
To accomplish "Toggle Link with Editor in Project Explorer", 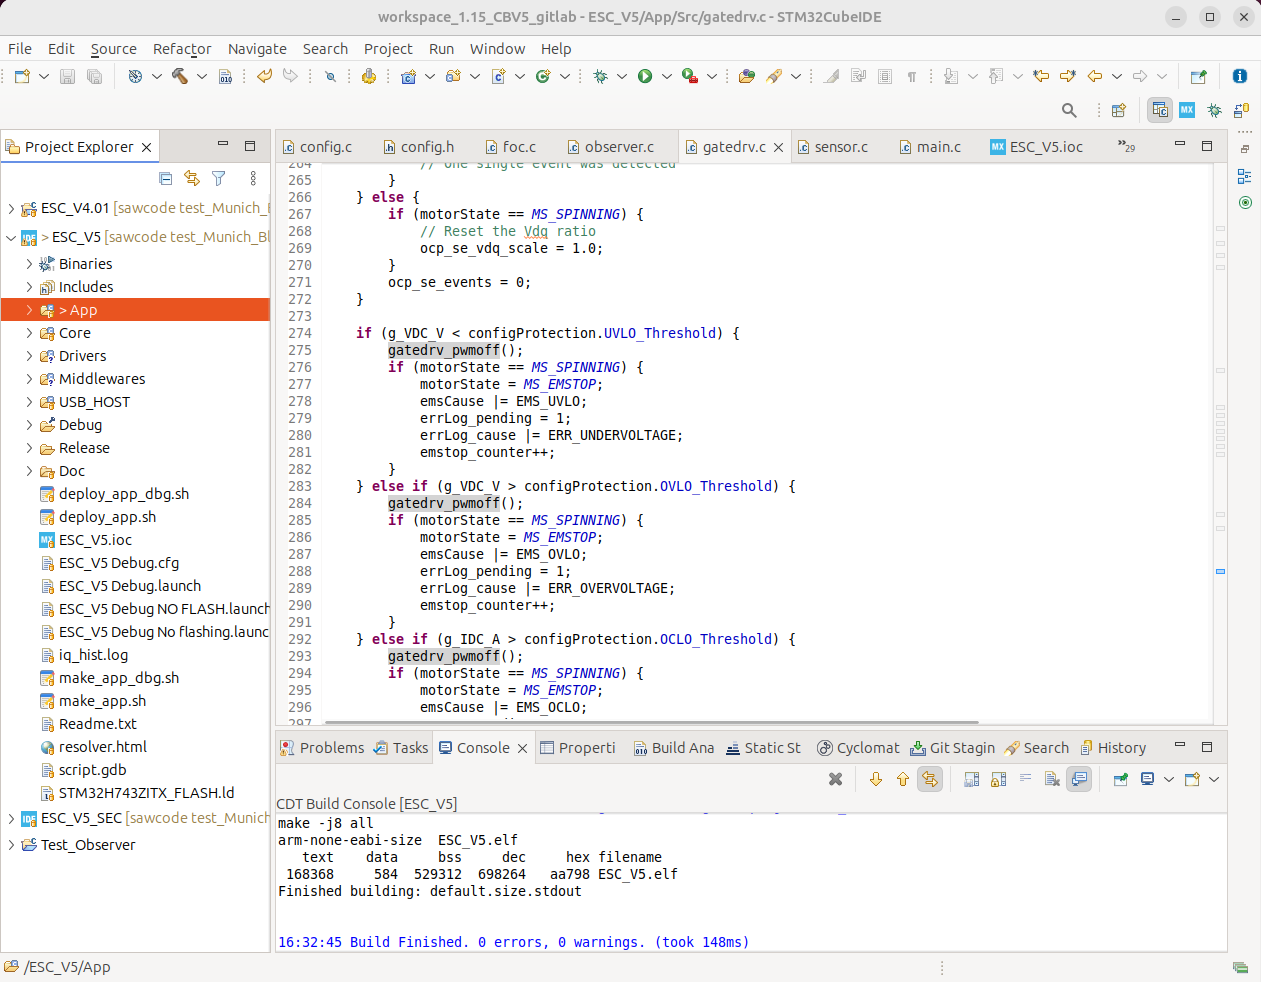I will pyautogui.click(x=192, y=178).
